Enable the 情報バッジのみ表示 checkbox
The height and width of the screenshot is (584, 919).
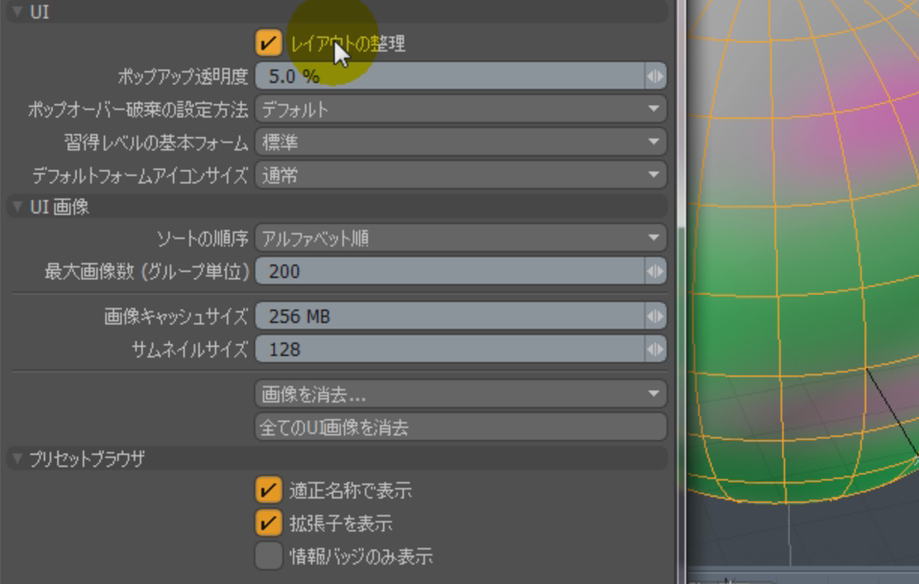268,556
